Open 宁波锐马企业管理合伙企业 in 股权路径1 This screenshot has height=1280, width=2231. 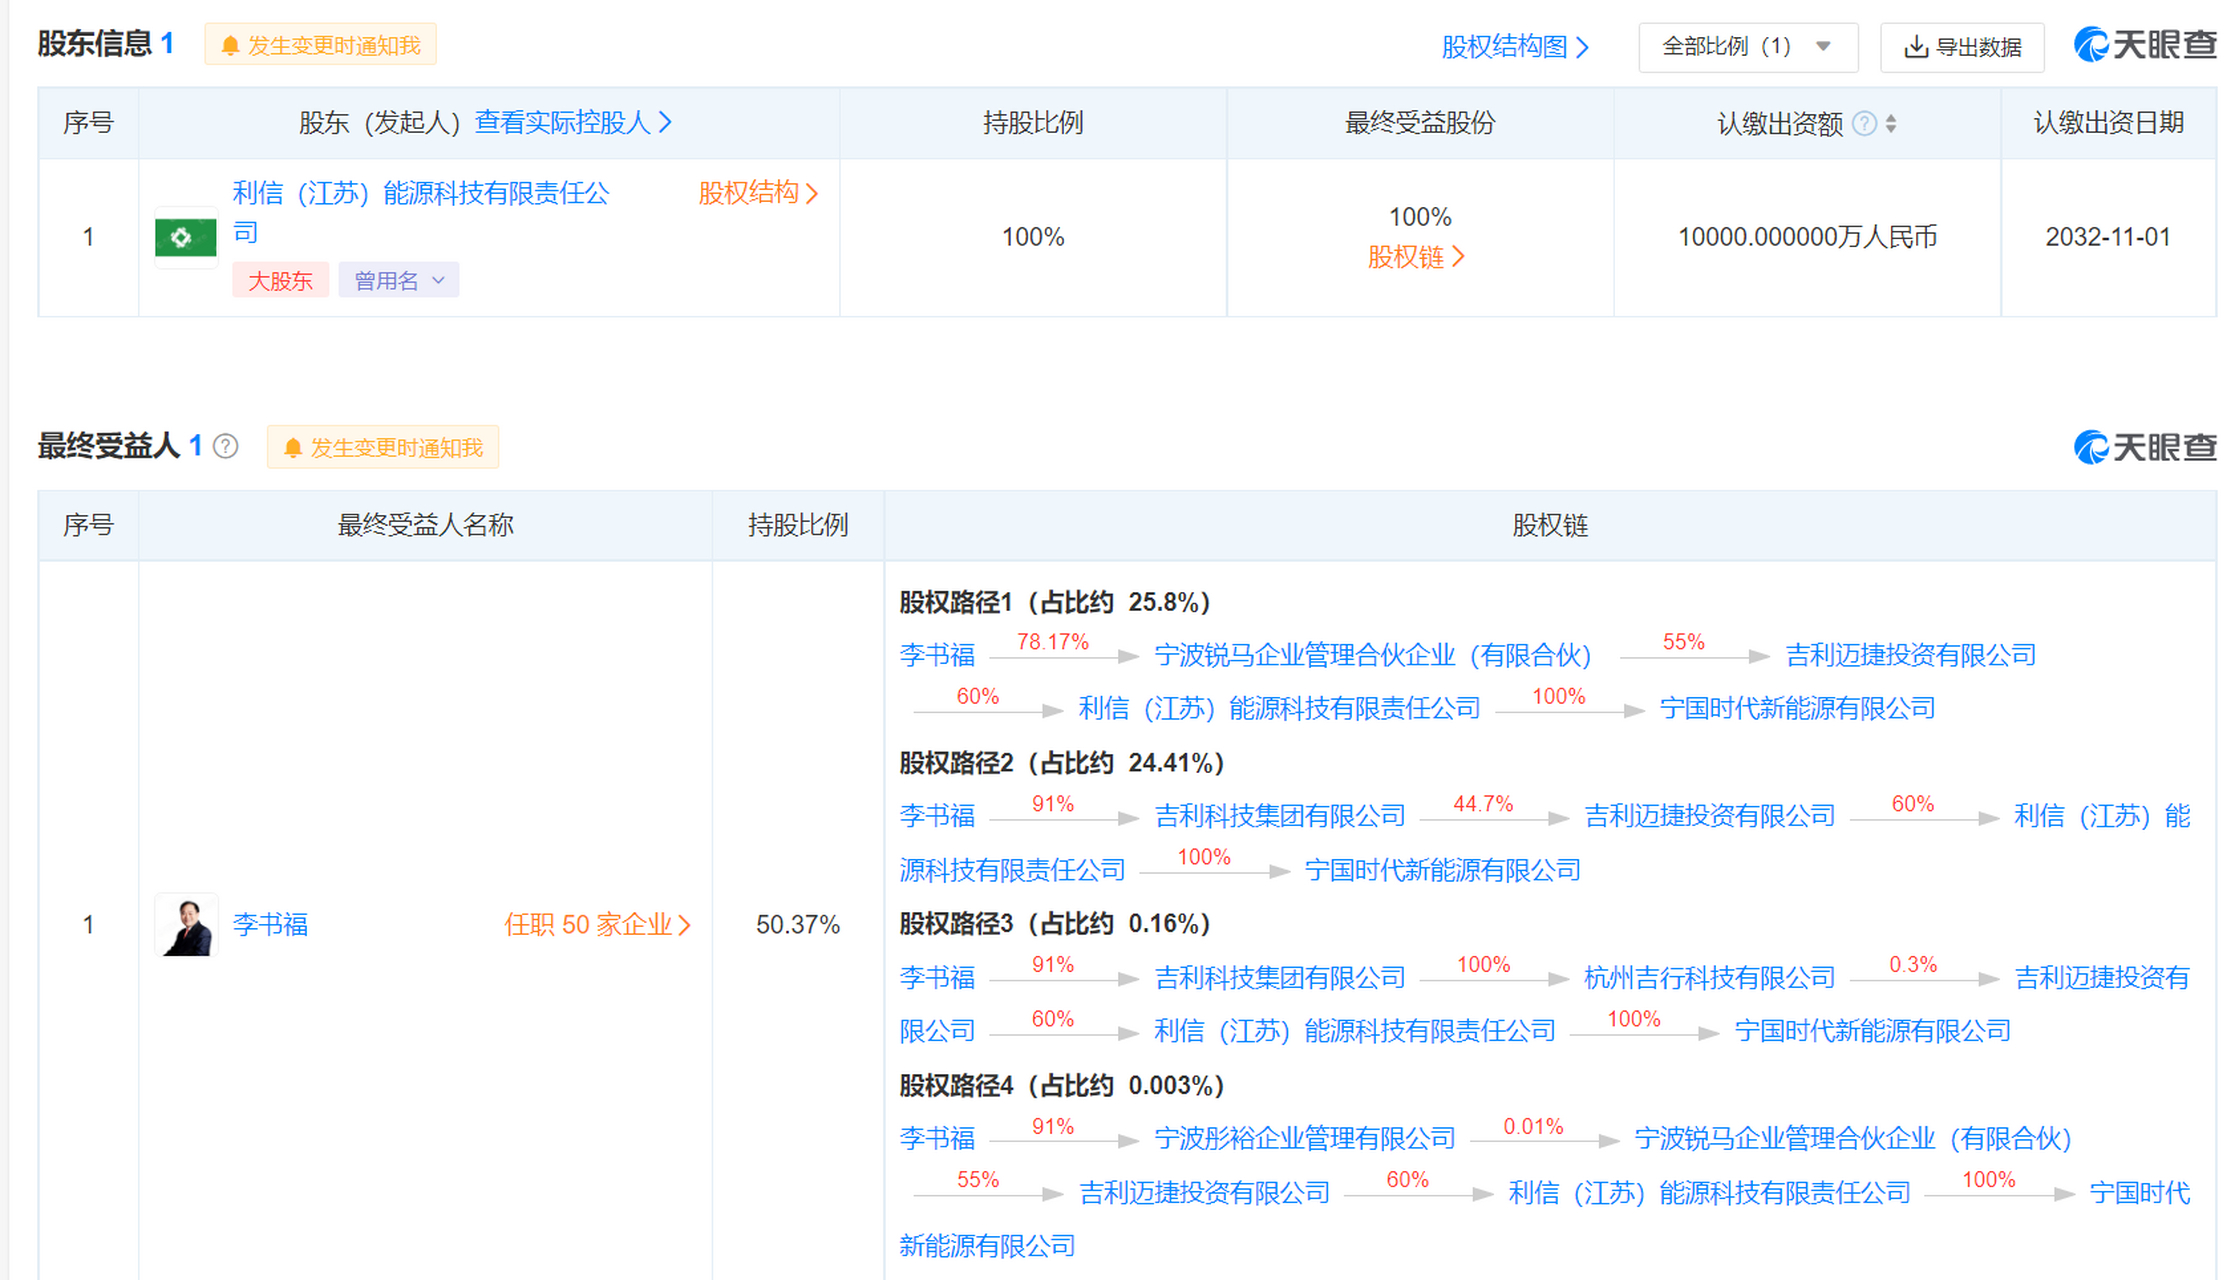coord(1373,655)
